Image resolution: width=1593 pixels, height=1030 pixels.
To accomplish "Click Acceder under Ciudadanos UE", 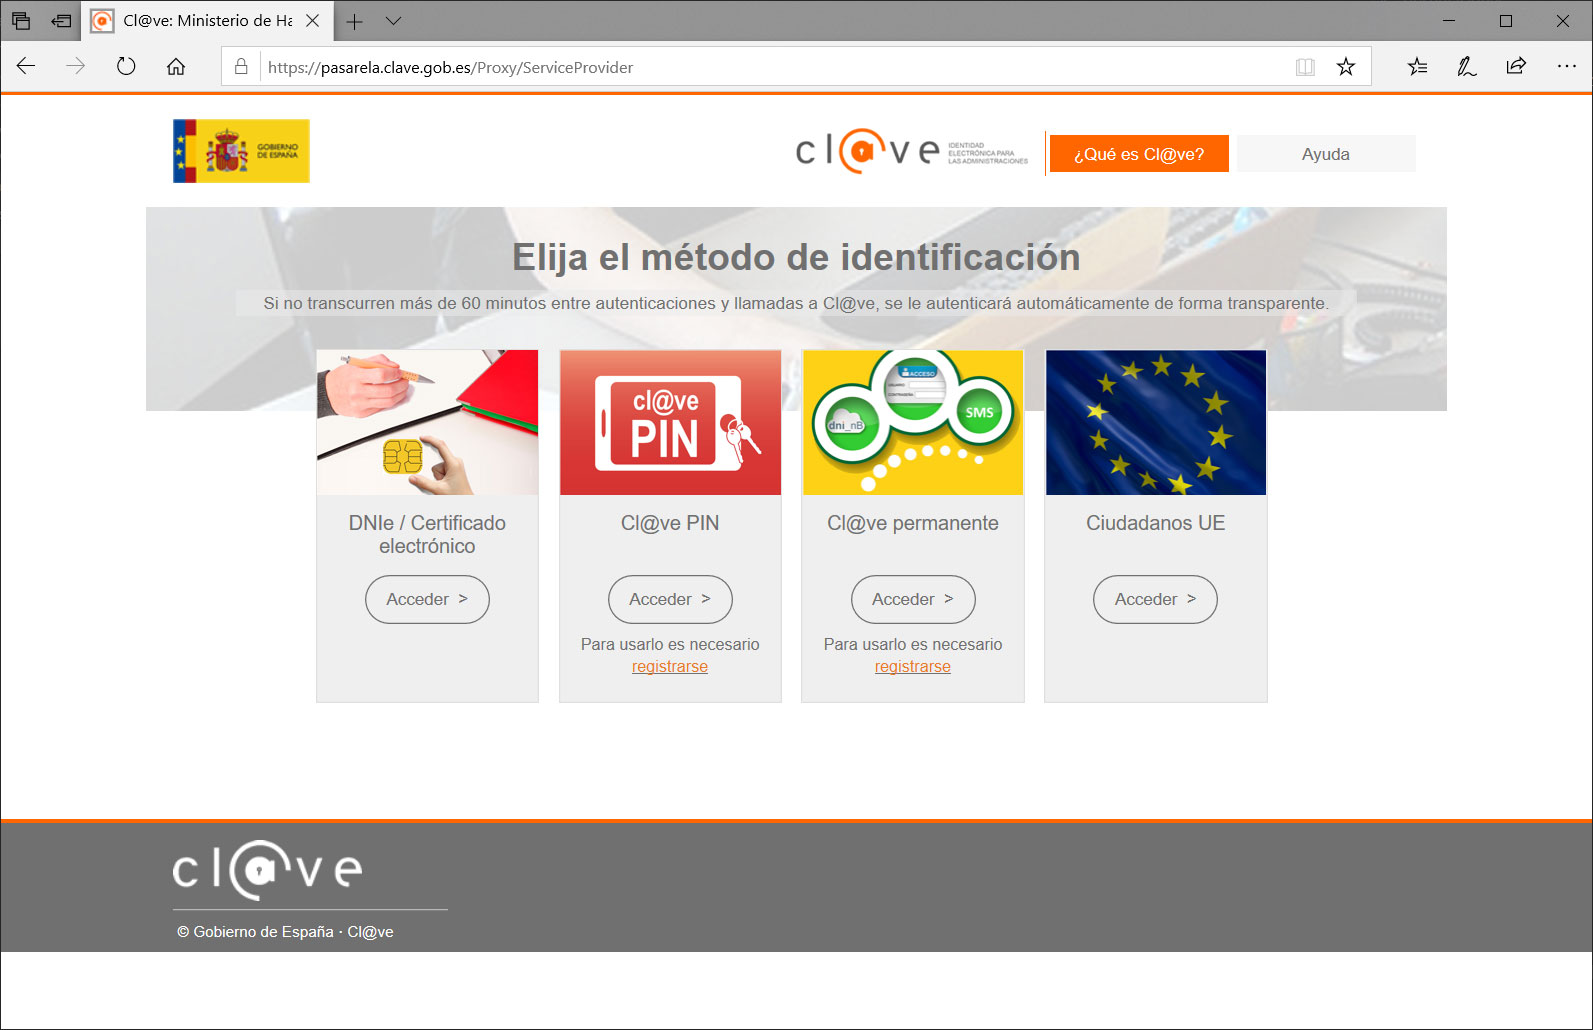I will 1155,599.
